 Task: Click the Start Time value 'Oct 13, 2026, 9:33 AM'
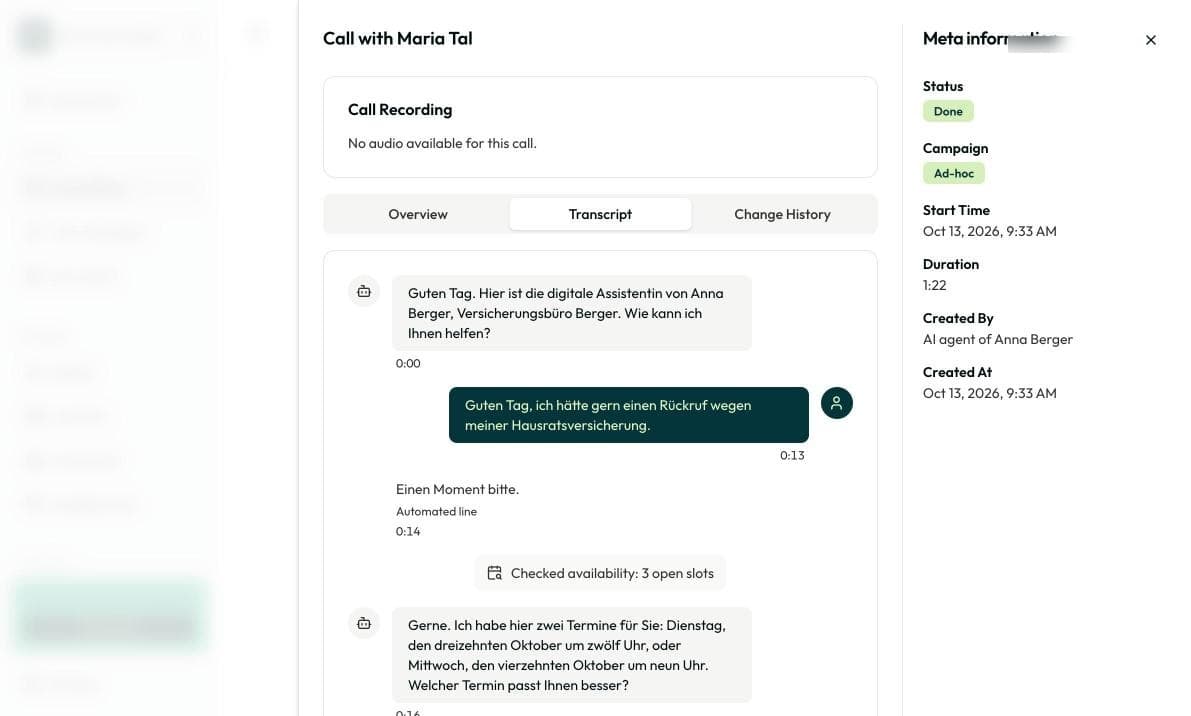990,232
